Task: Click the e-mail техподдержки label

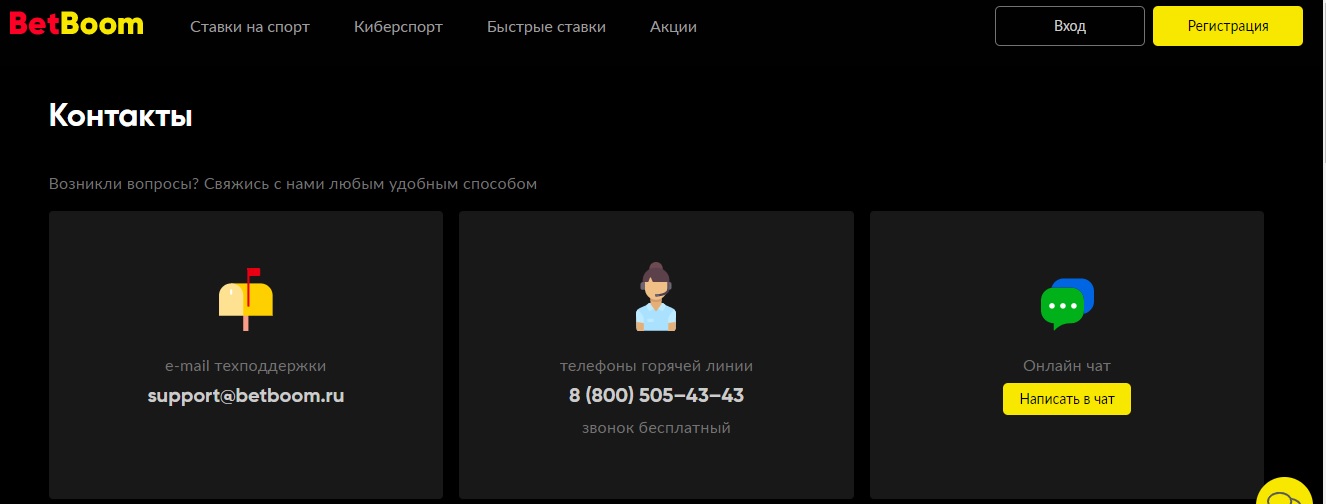Action: pos(246,366)
